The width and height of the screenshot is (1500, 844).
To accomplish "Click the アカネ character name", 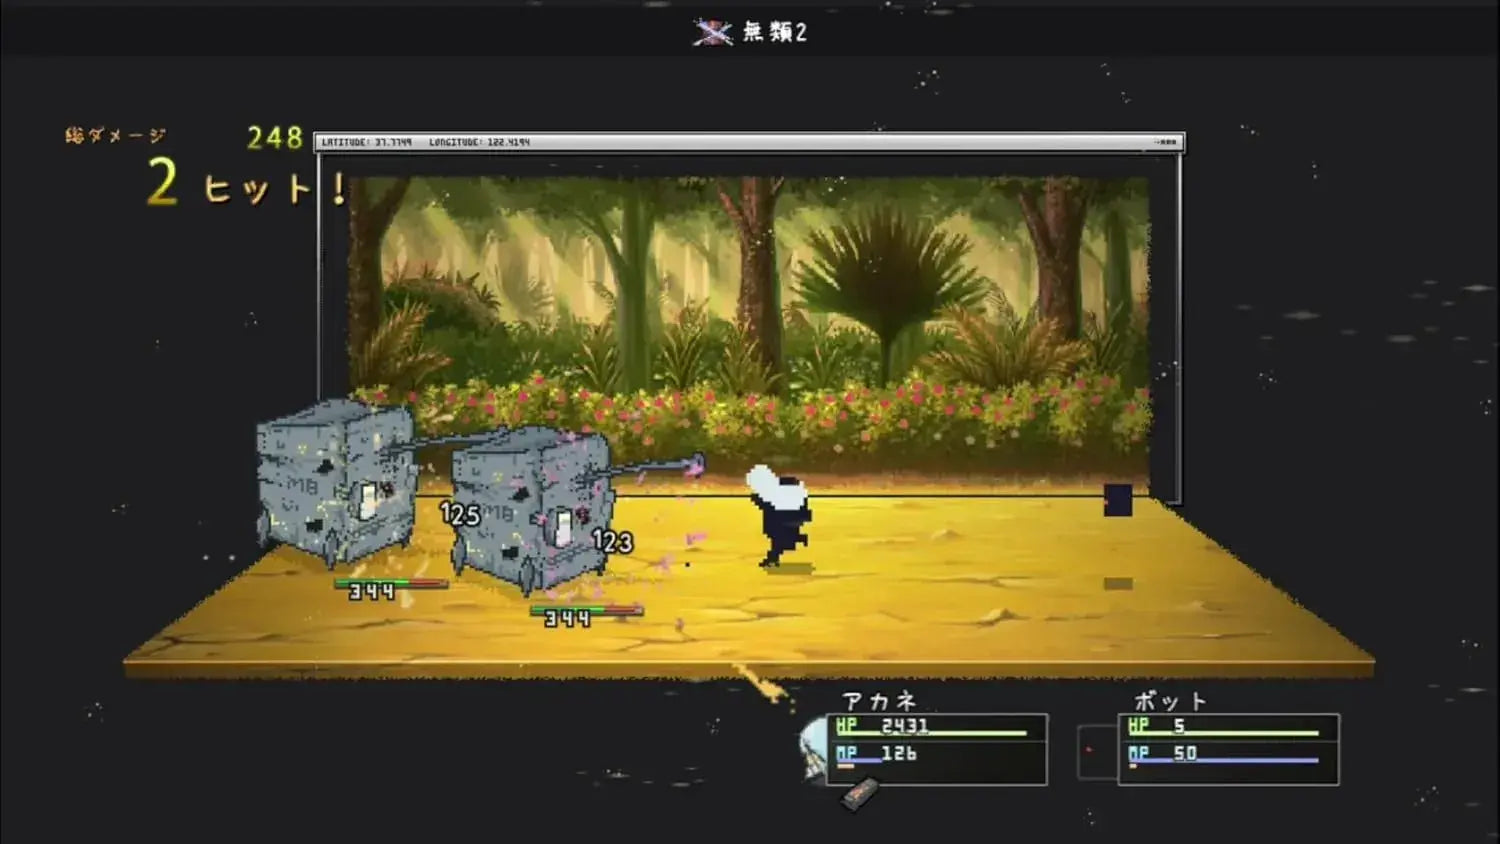I will (879, 701).
